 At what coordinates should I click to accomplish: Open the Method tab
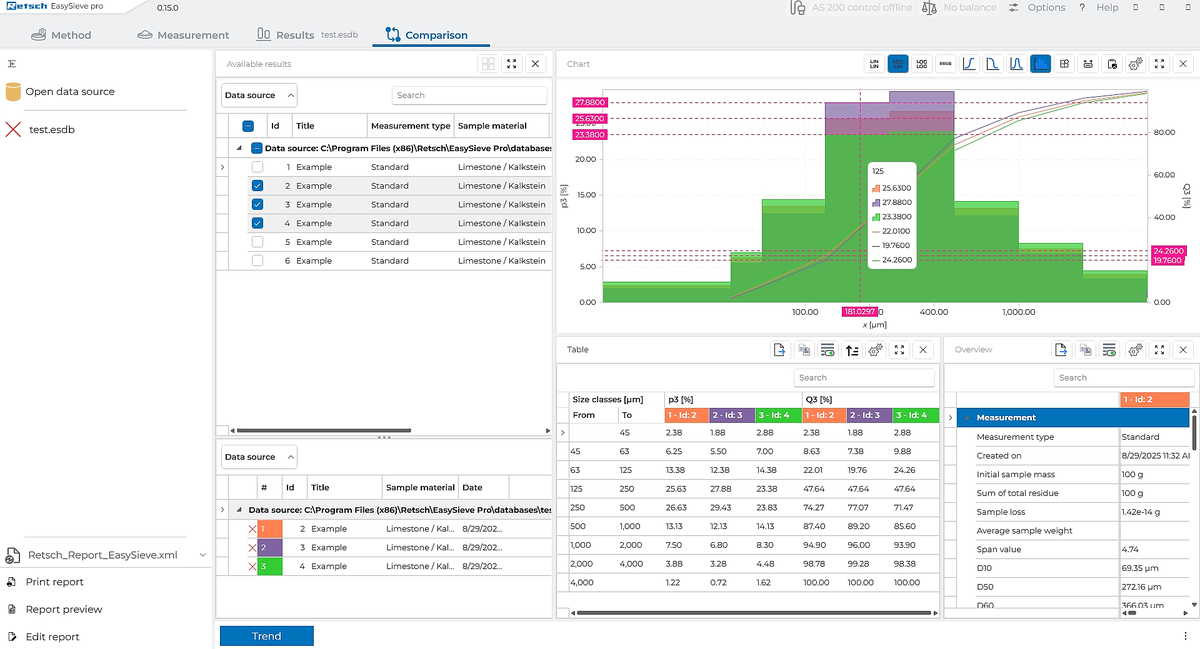pos(61,35)
